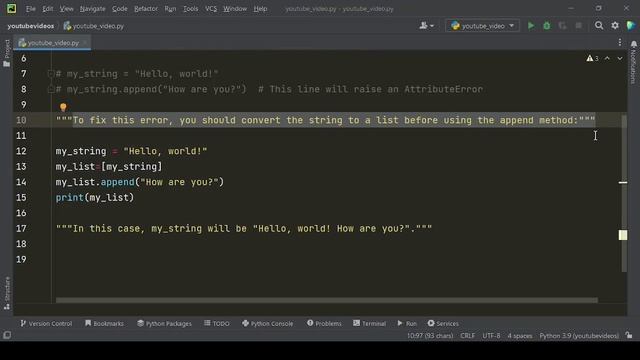This screenshot has width=640, height=360.
Task: Open the Refactor menu
Action: [x=146, y=9]
